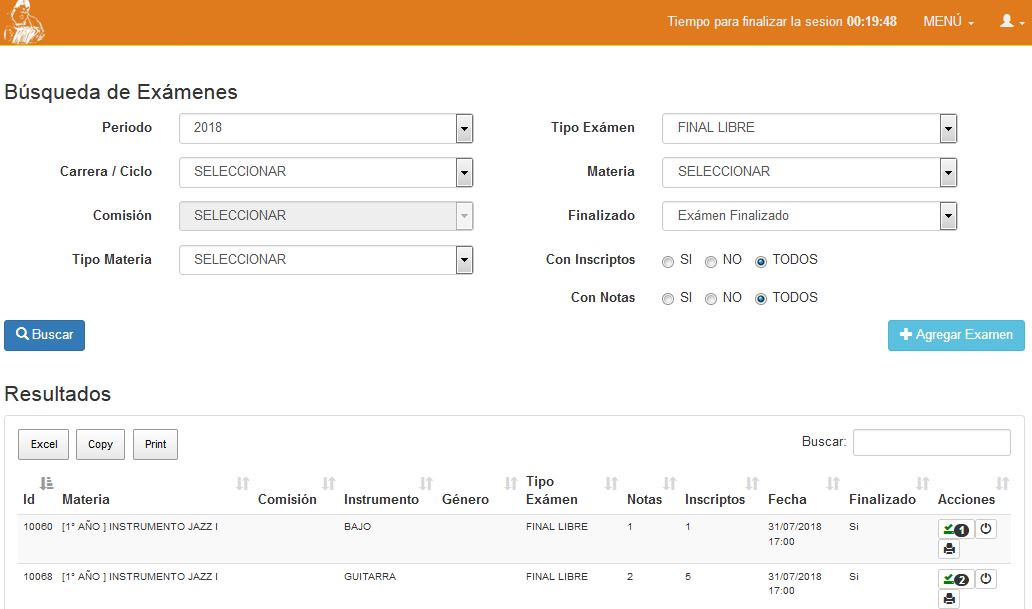This screenshot has width=1032, height=609.
Task: Expand the Tipo Exámen dropdown
Action: (809, 128)
